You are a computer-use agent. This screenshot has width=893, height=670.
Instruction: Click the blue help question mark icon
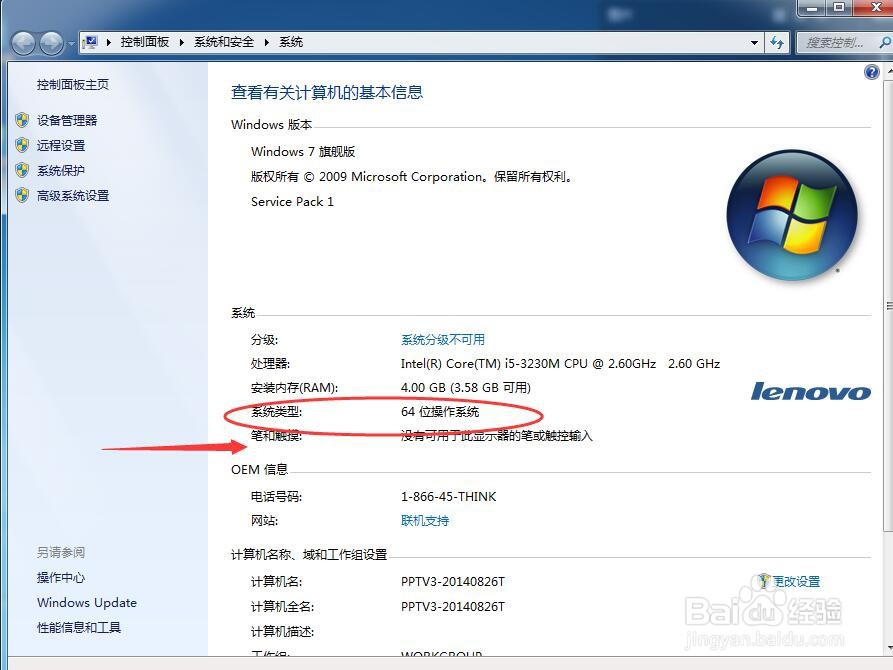(x=871, y=71)
